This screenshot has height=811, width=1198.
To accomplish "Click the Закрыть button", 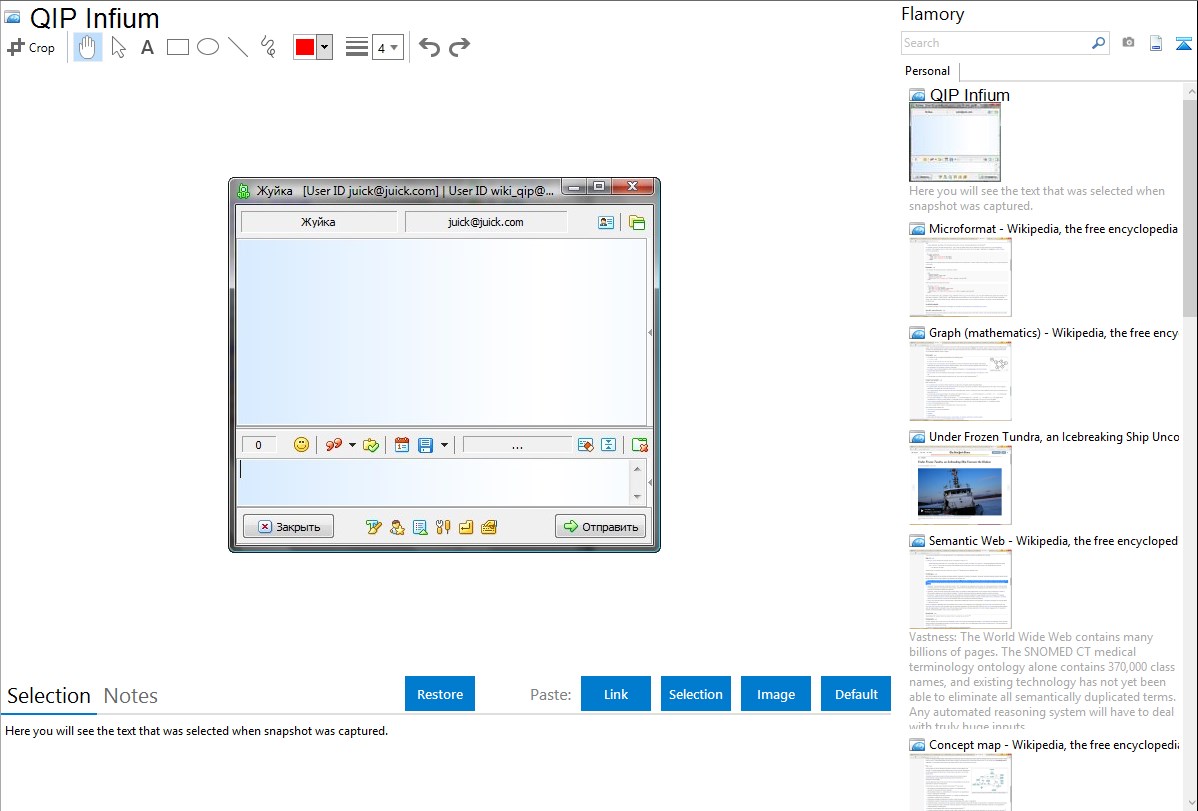I will coord(289,526).
